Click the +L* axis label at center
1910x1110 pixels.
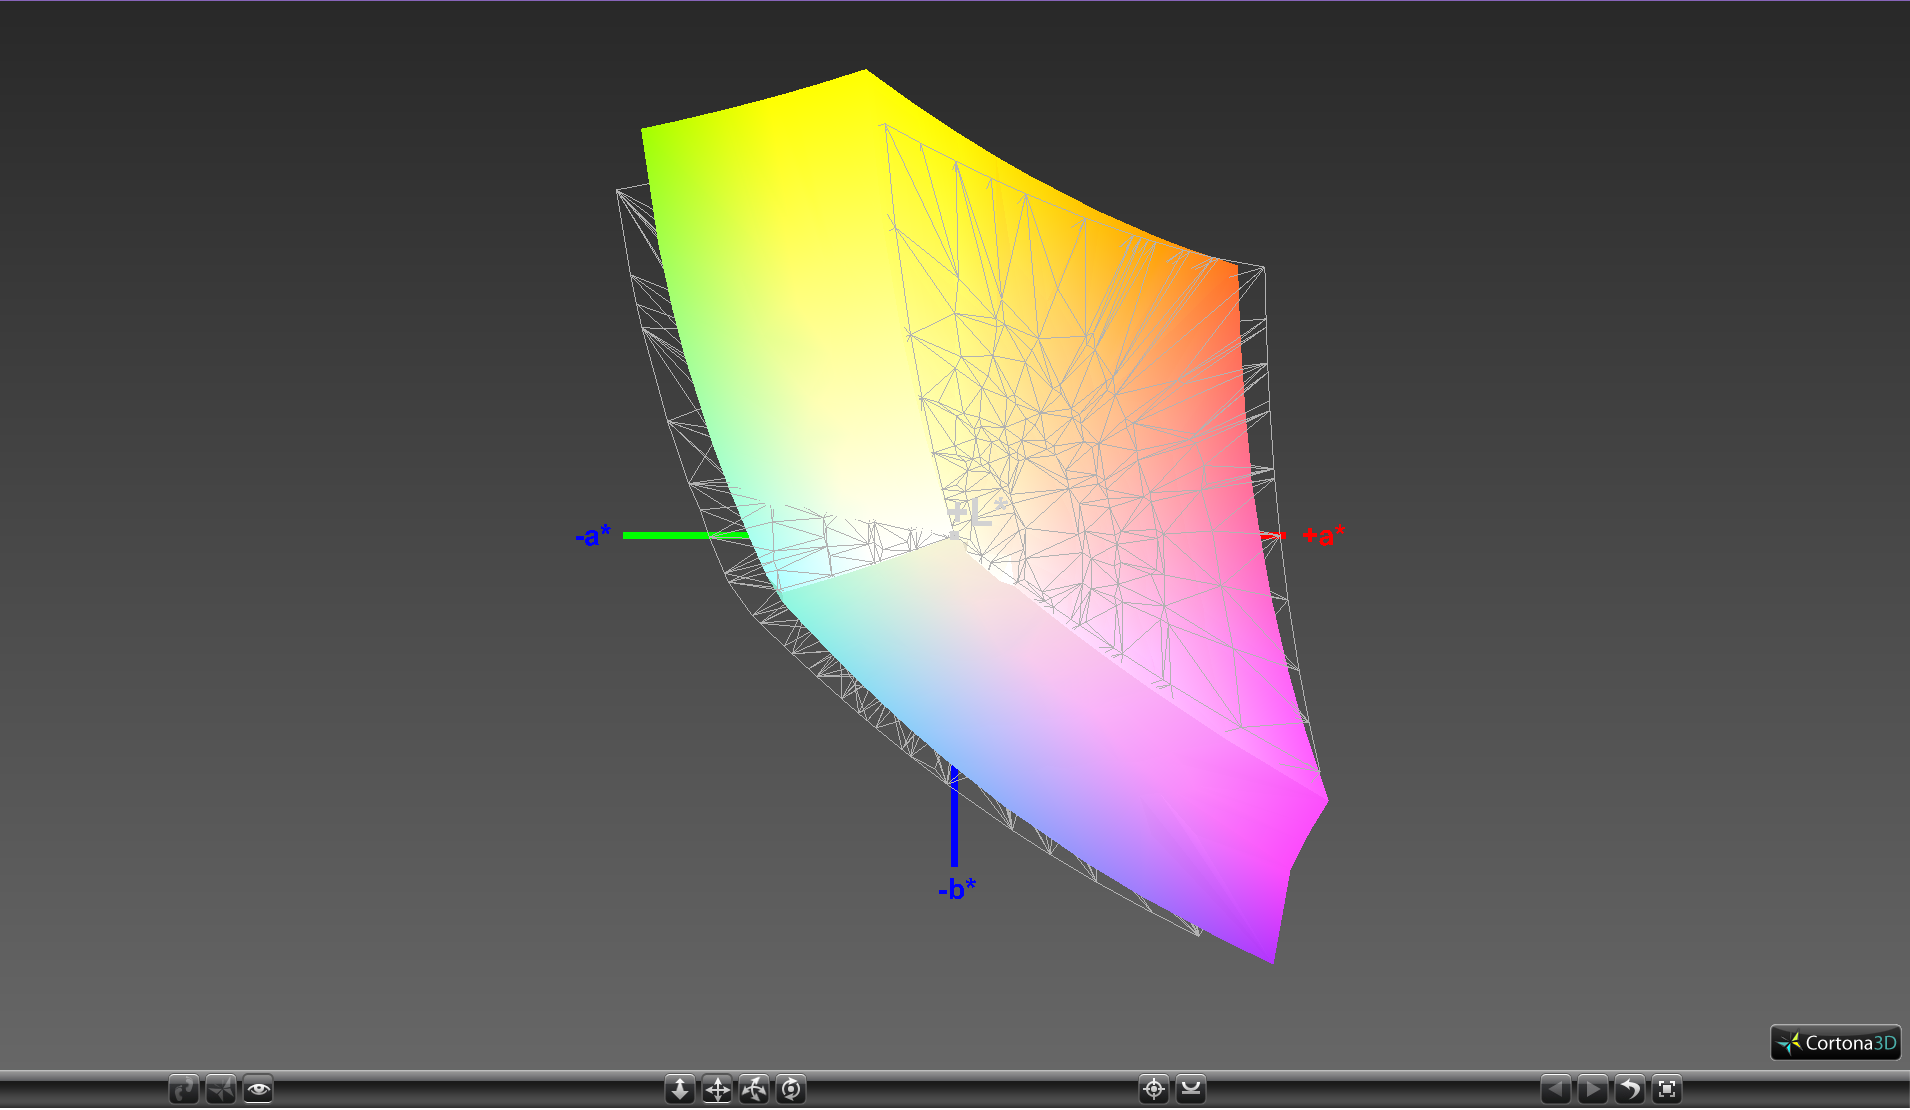coord(977,513)
